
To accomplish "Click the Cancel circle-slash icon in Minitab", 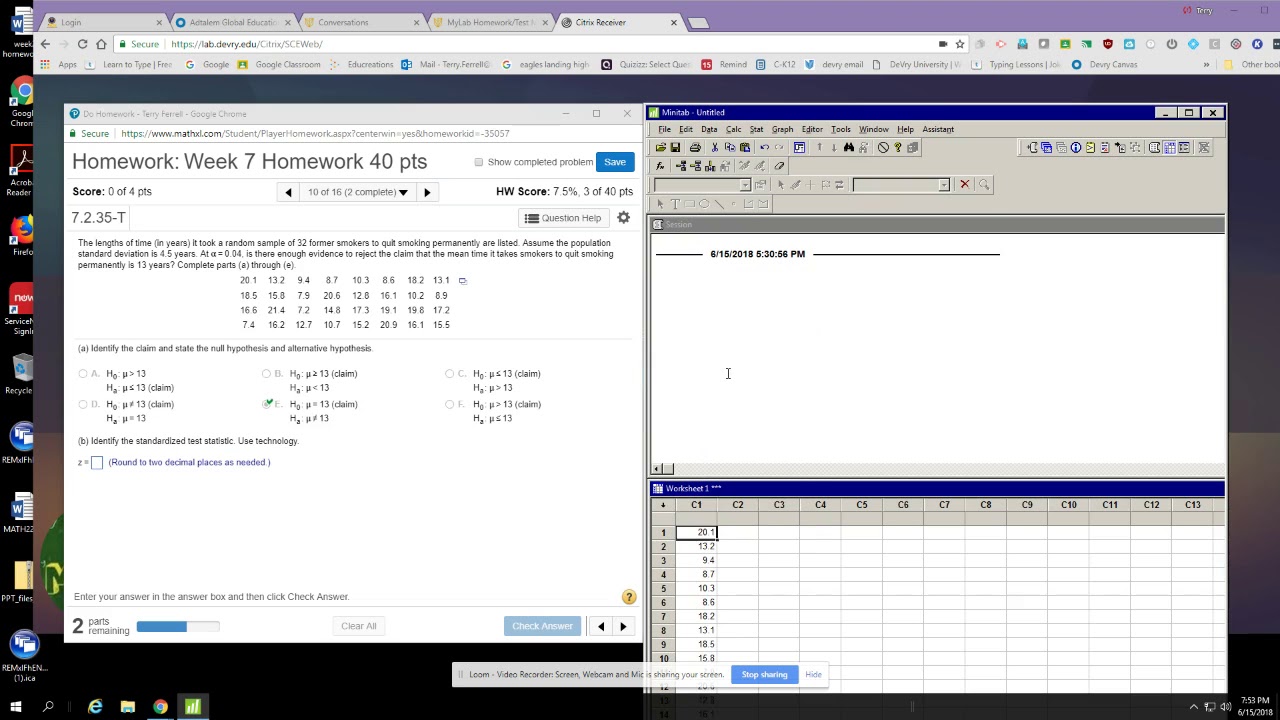I will pos(883,147).
